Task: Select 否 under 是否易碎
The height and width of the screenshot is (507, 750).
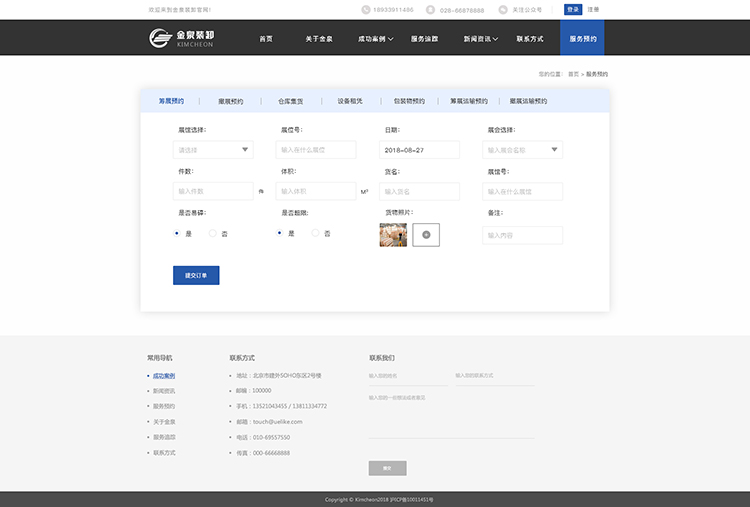Action: point(213,233)
